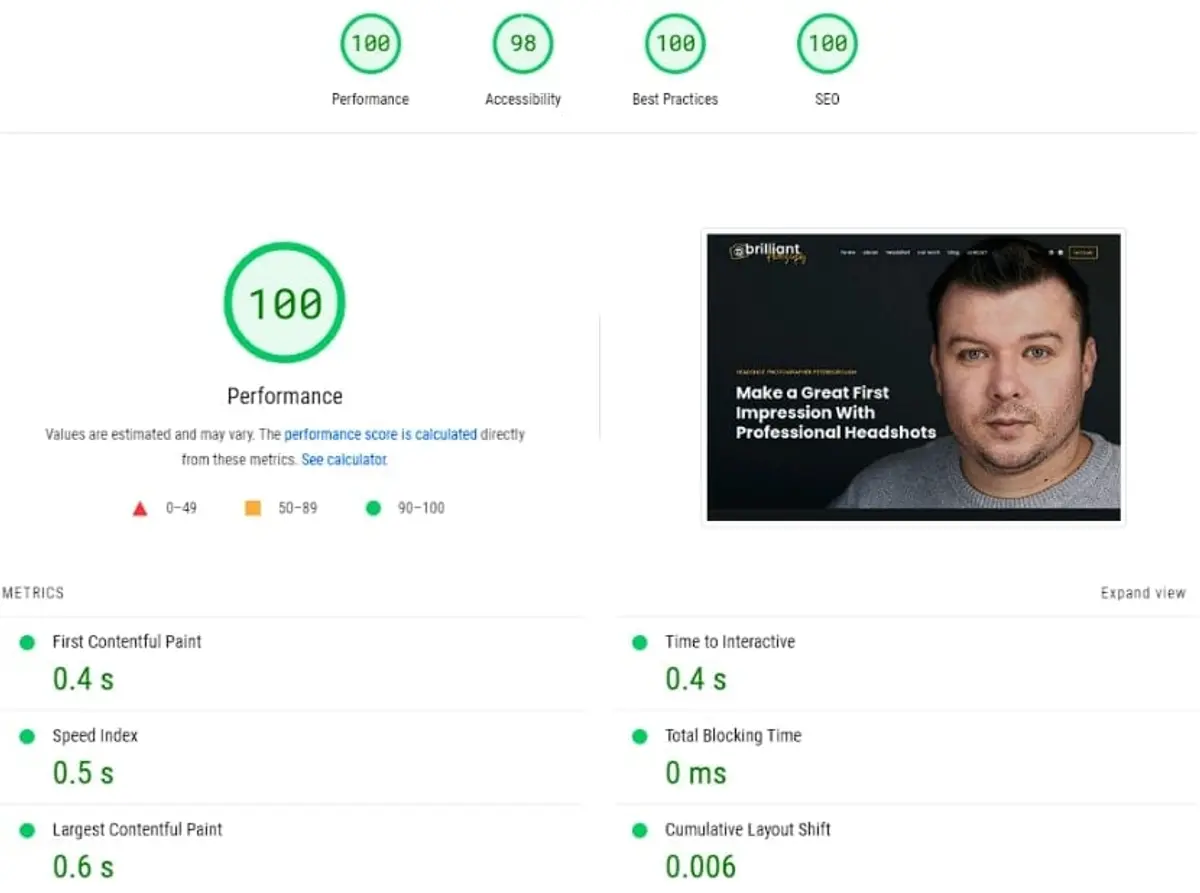Click the Best Practices score gauge

click(x=674, y=43)
